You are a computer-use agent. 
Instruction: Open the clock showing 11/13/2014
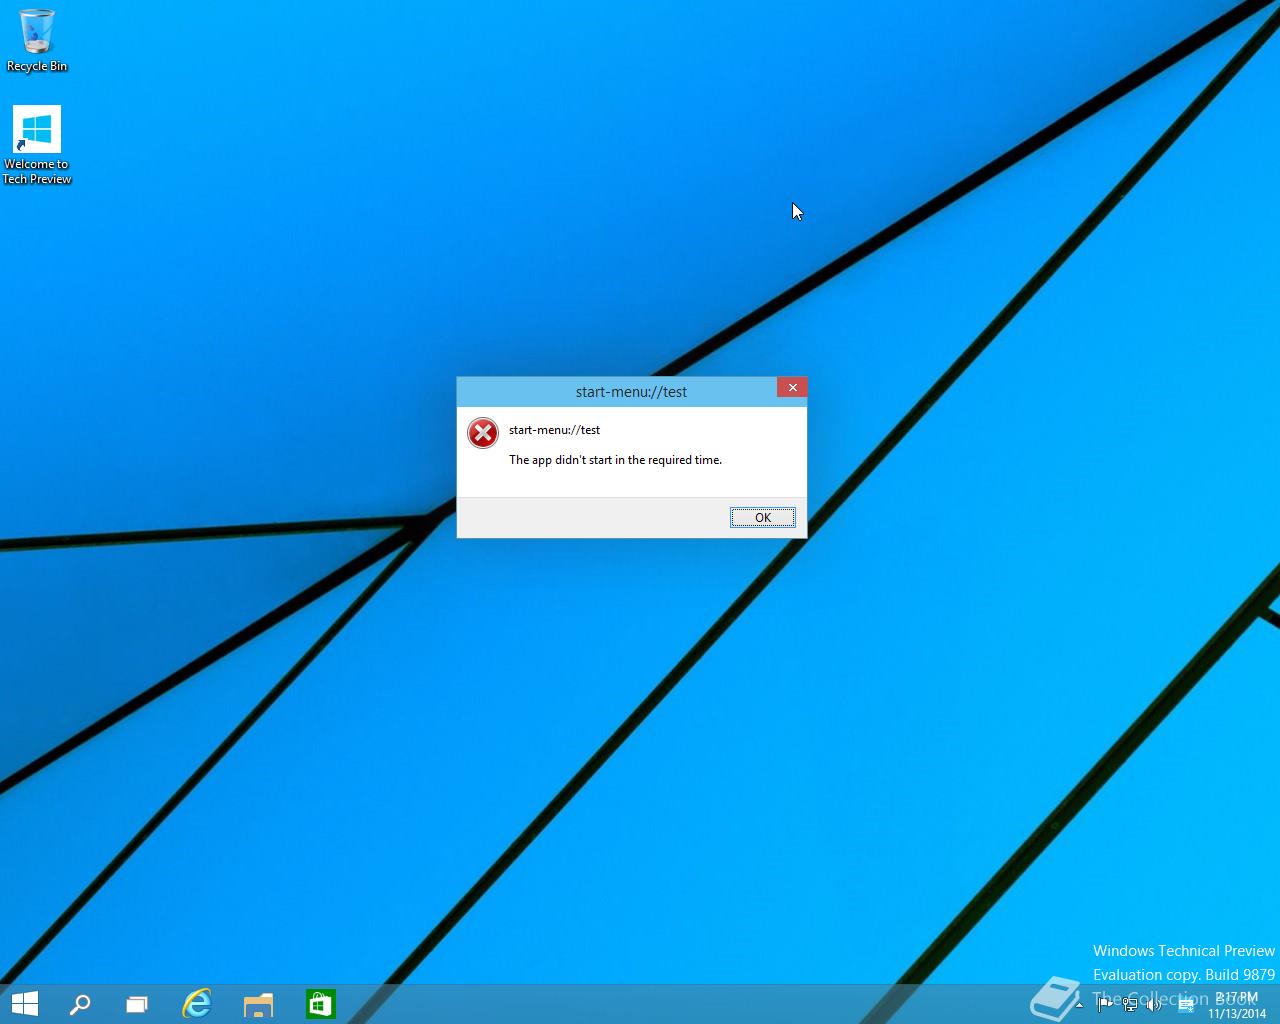tap(1237, 1005)
